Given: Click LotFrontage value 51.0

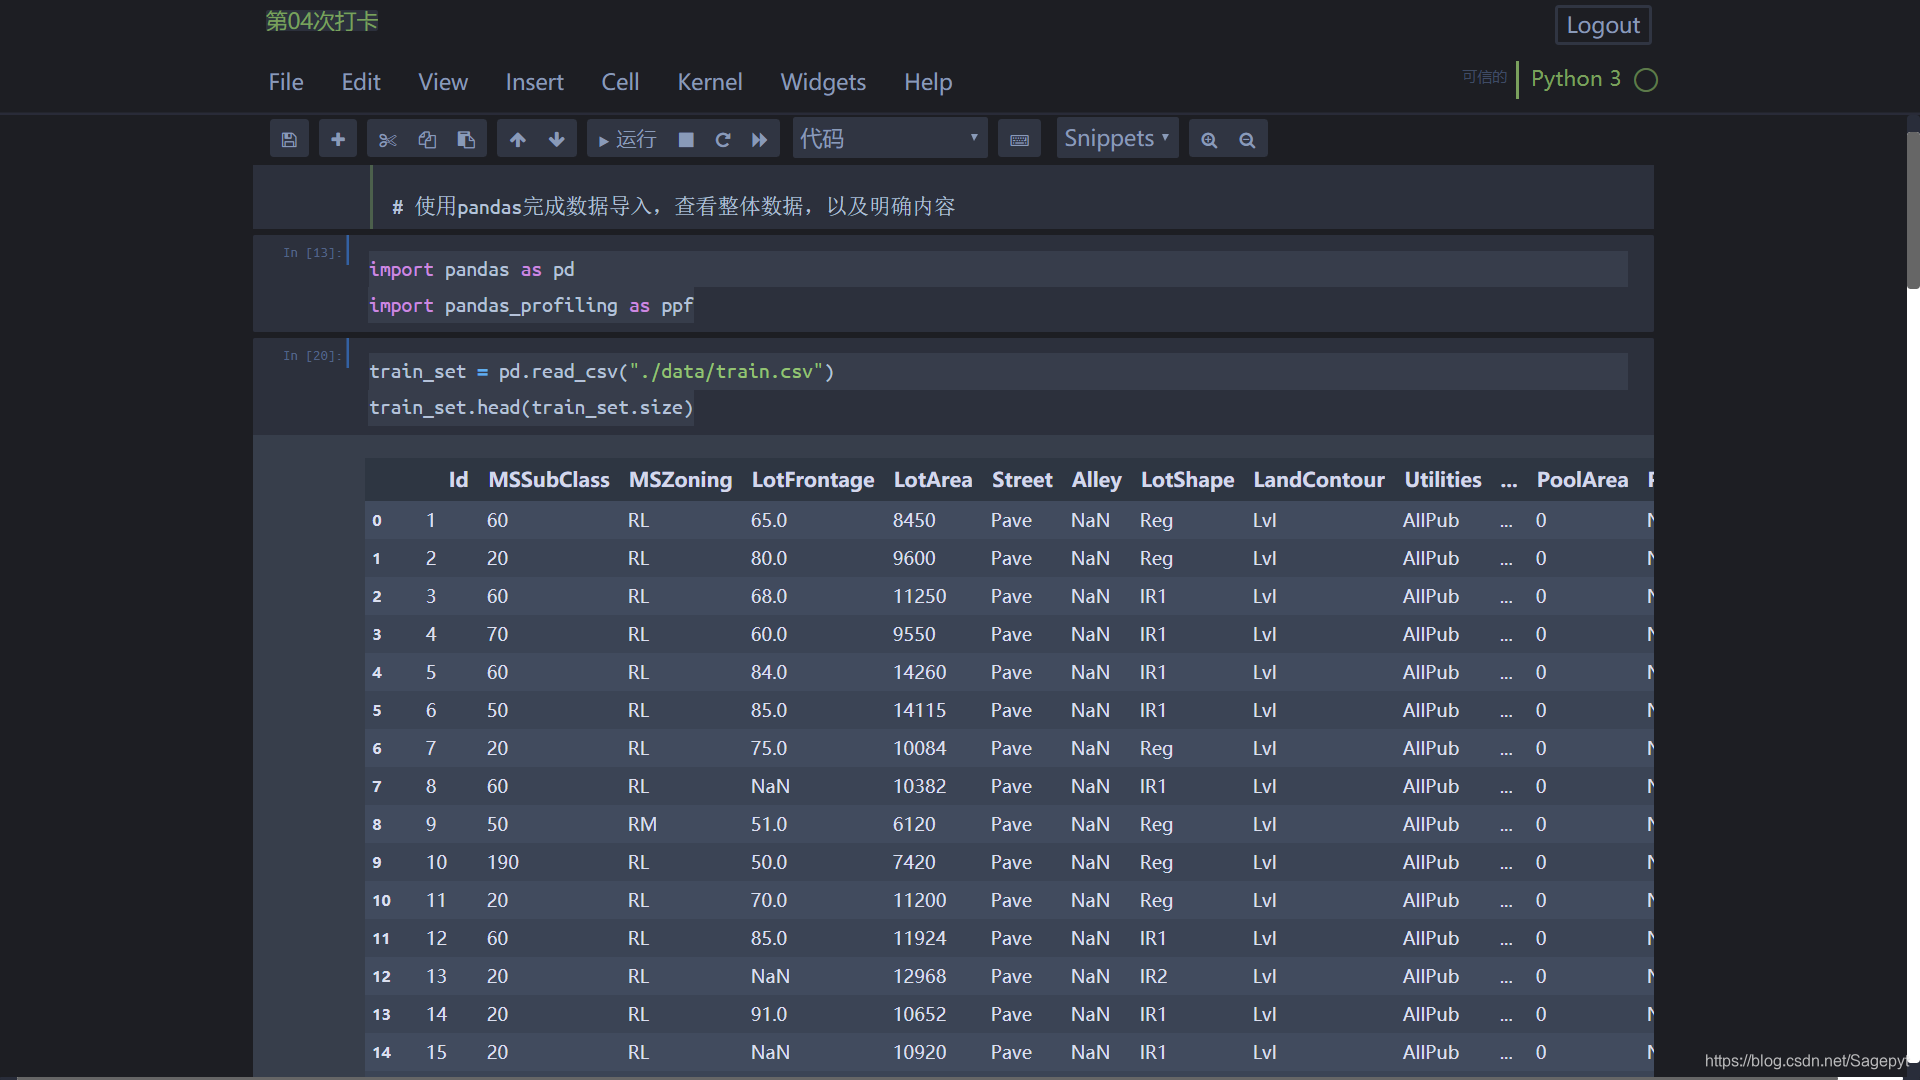Looking at the screenshot, I should click(x=769, y=824).
